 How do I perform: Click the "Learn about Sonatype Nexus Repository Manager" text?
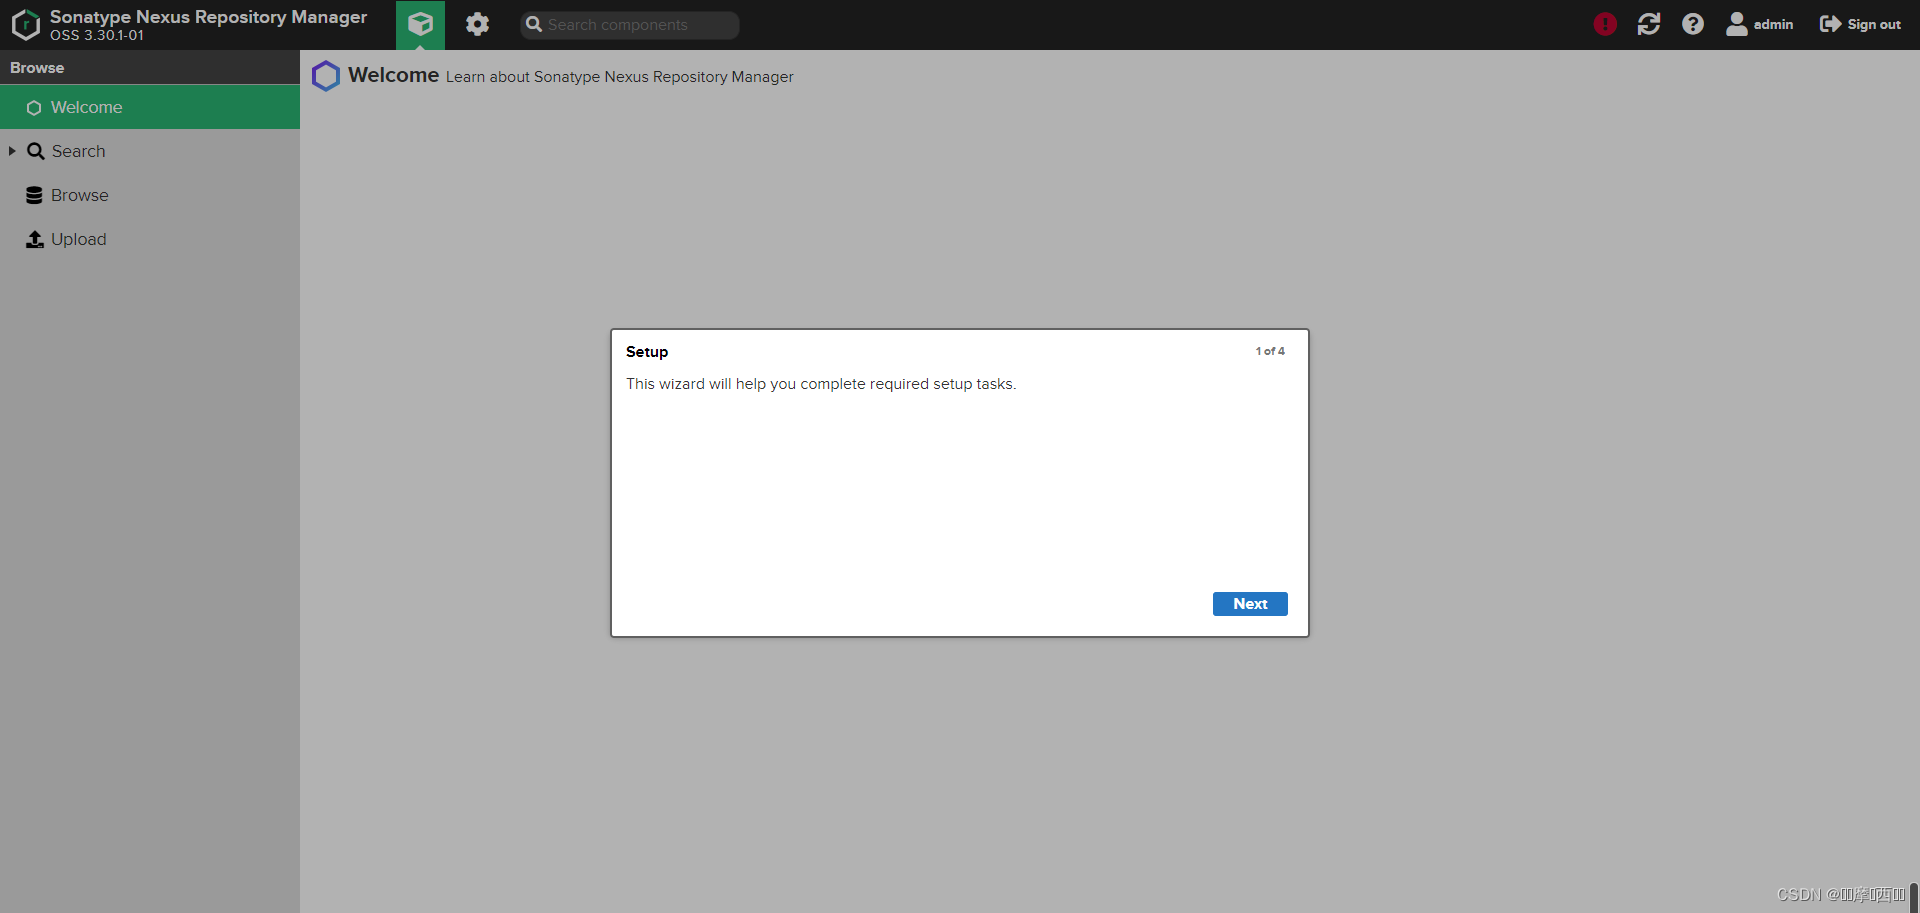pyautogui.click(x=620, y=77)
